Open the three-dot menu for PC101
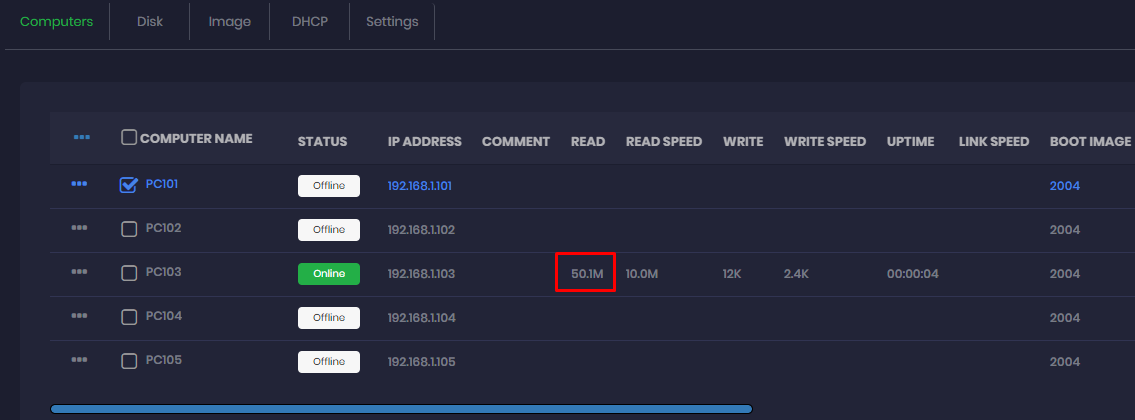The width and height of the screenshot is (1135, 420). 79,185
